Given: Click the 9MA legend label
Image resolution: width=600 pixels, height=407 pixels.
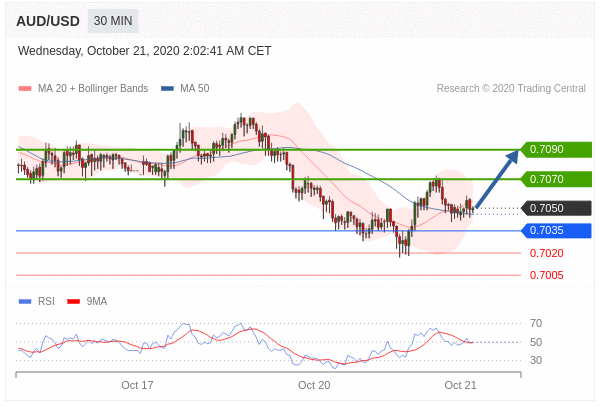Looking at the screenshot, I should click(x=97, y=301).
